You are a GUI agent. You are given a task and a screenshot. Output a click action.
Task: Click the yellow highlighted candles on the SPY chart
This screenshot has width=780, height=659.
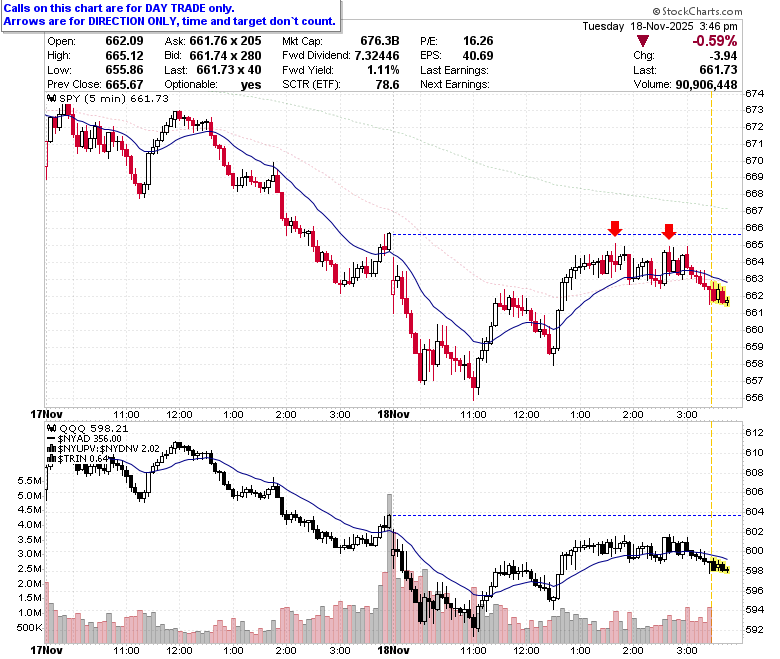pos(720,294)
